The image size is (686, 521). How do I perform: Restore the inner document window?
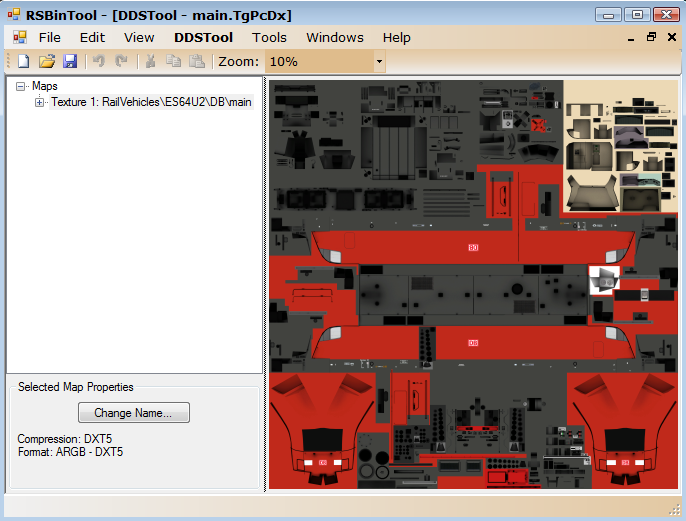click(651, 37)
